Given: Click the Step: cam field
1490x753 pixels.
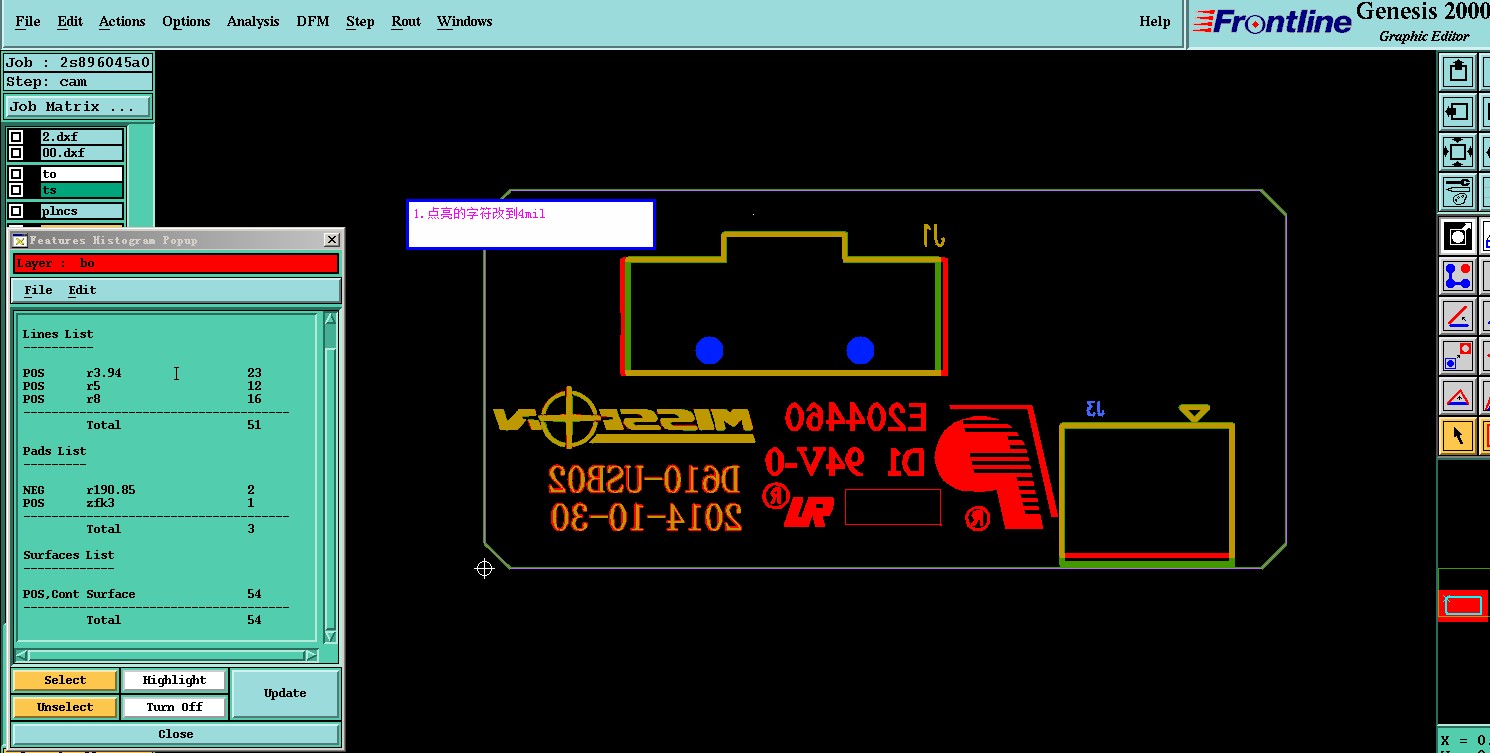Looking at the screenshot, I should [x=78, y=82].
